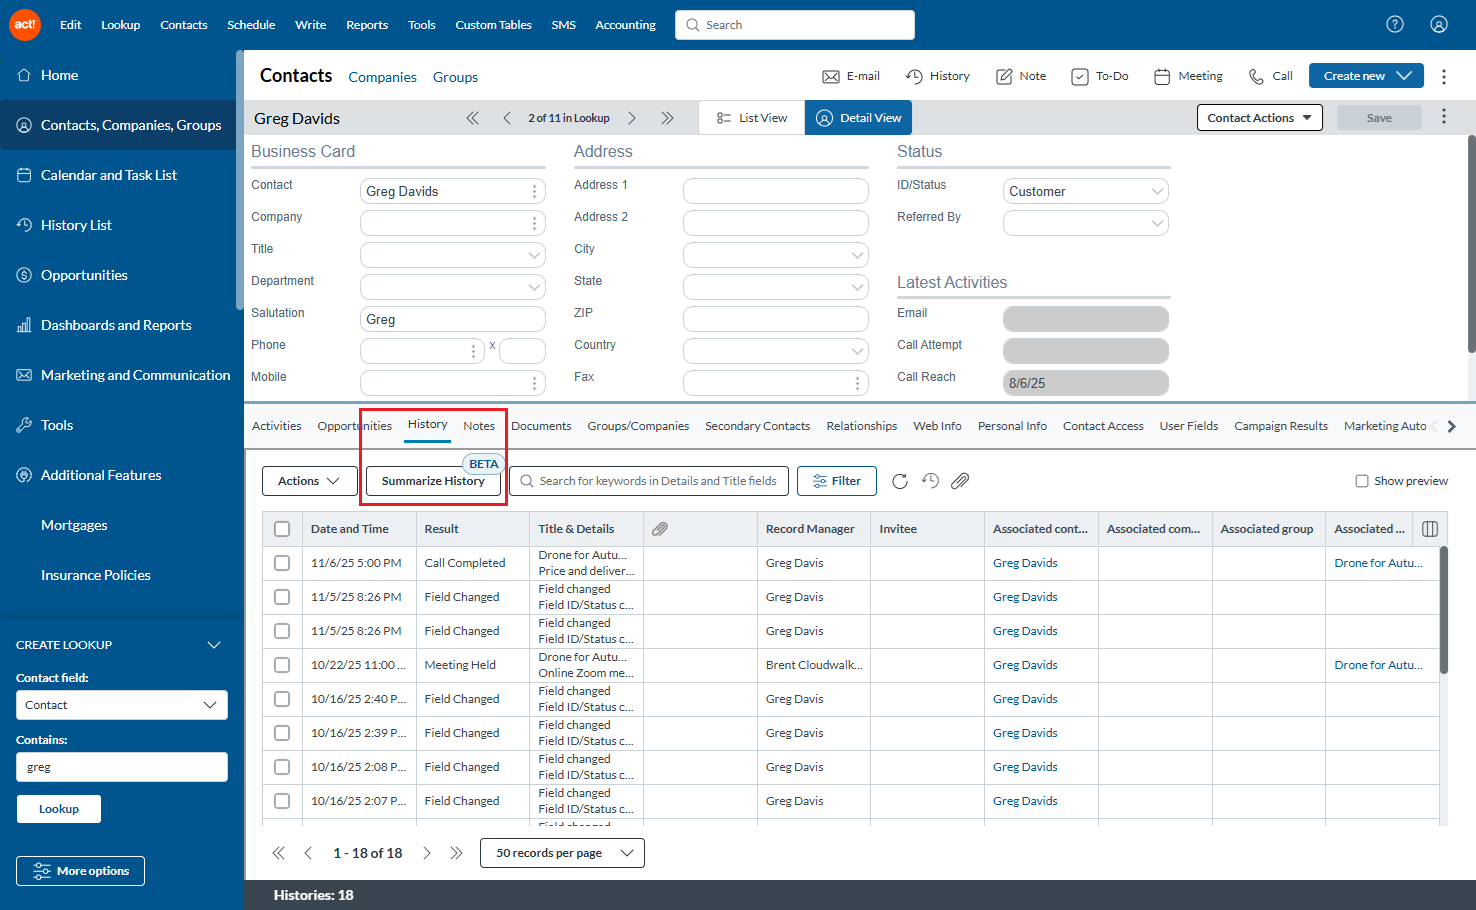Select the 10/16/25 2:07 PM row checkbox
This screenshot has height=910, width=1476.
click(282, 801)
